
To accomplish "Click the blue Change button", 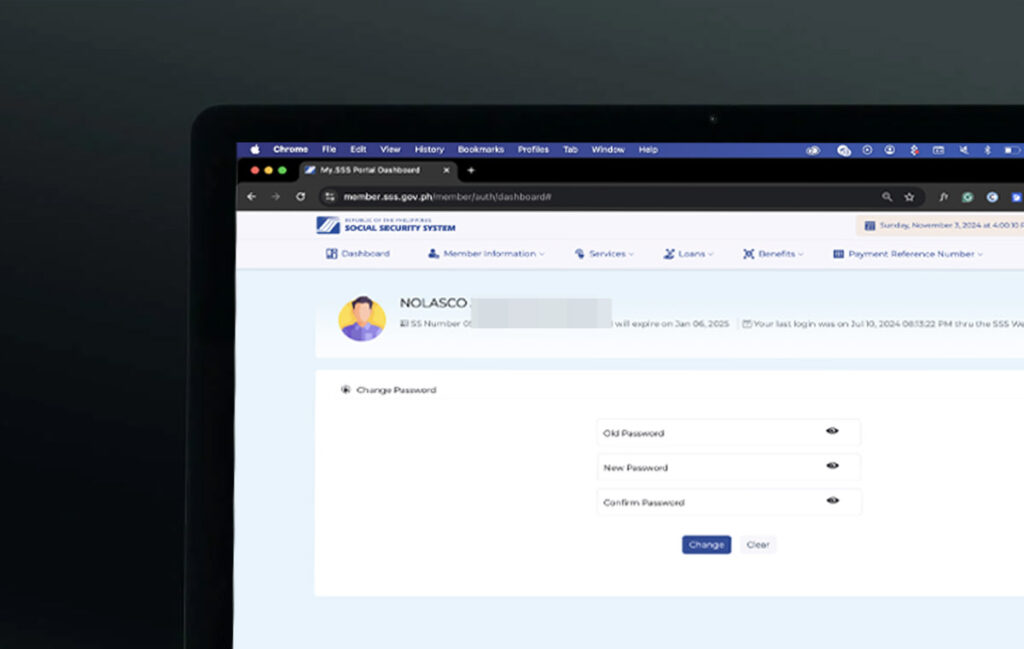I will 706,545.
